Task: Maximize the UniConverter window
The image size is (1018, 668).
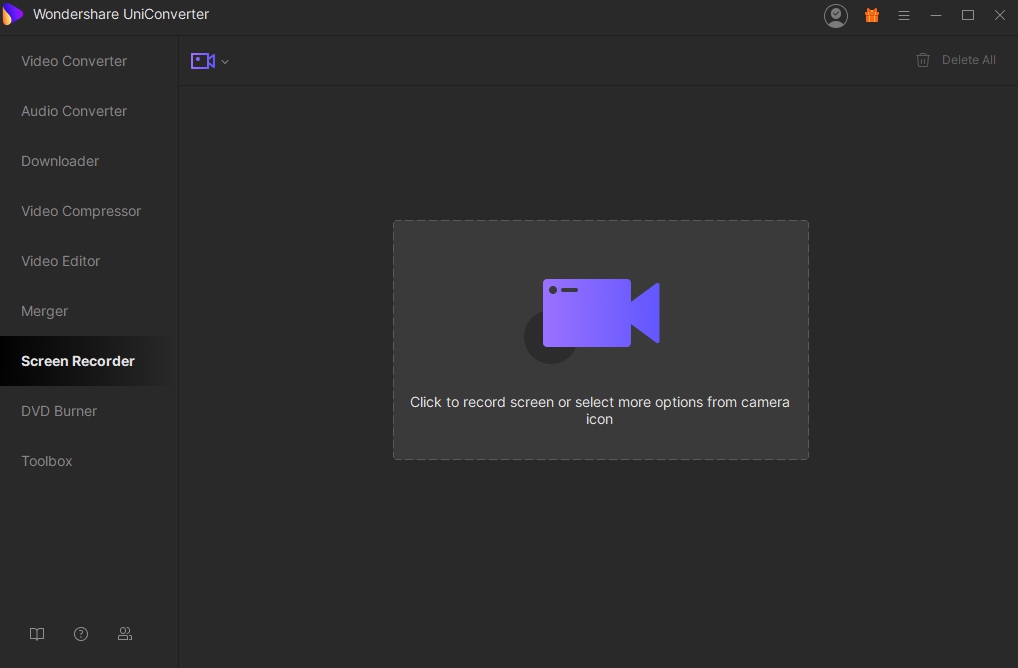Action: tap(968, 16)
